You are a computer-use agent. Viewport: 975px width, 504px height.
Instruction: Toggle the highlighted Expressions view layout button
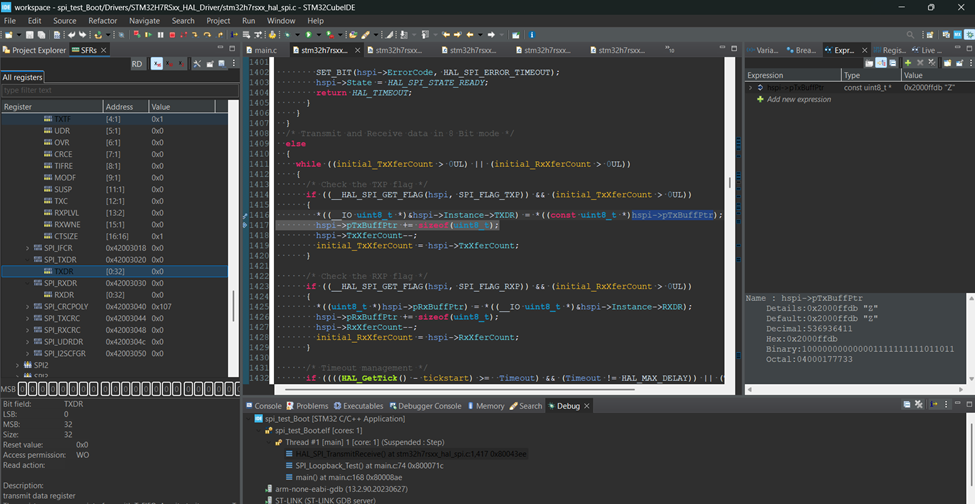(881, 63)
